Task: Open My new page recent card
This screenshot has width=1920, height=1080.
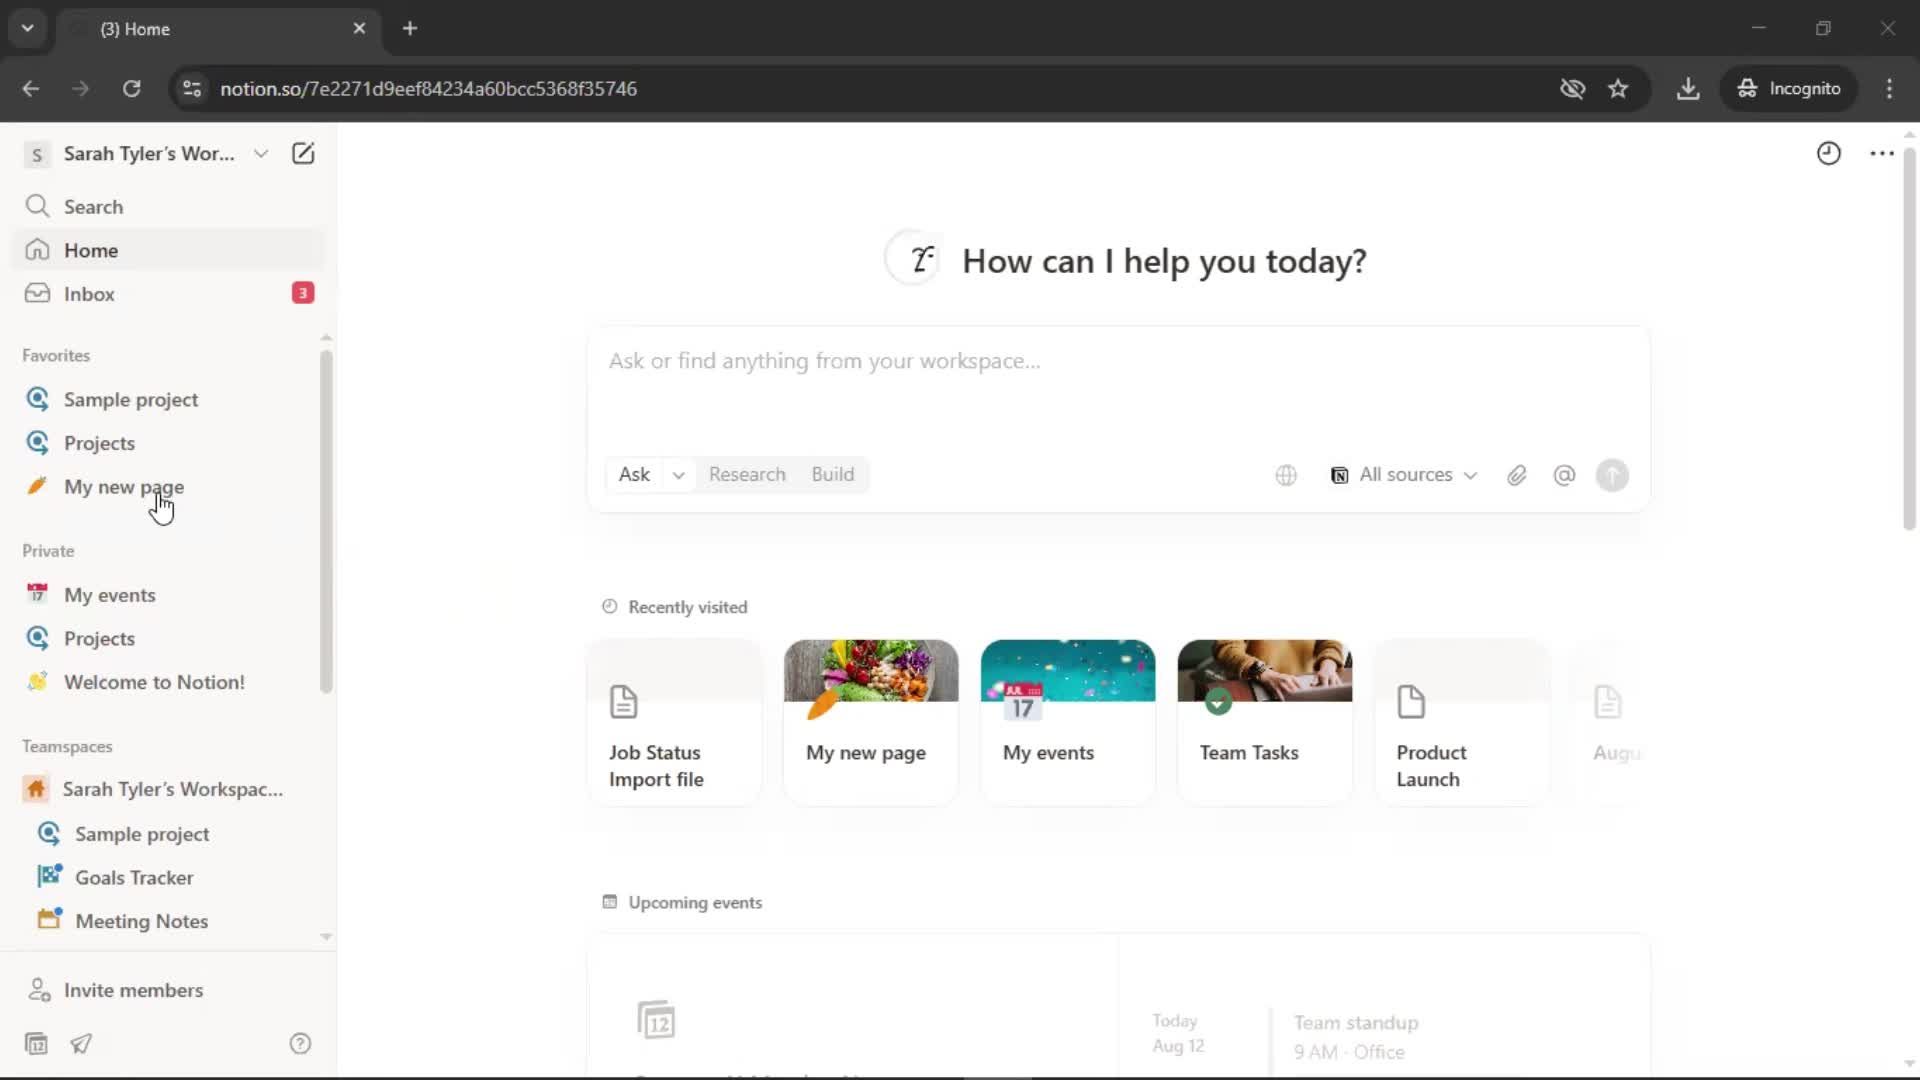Action: [871, 722]
